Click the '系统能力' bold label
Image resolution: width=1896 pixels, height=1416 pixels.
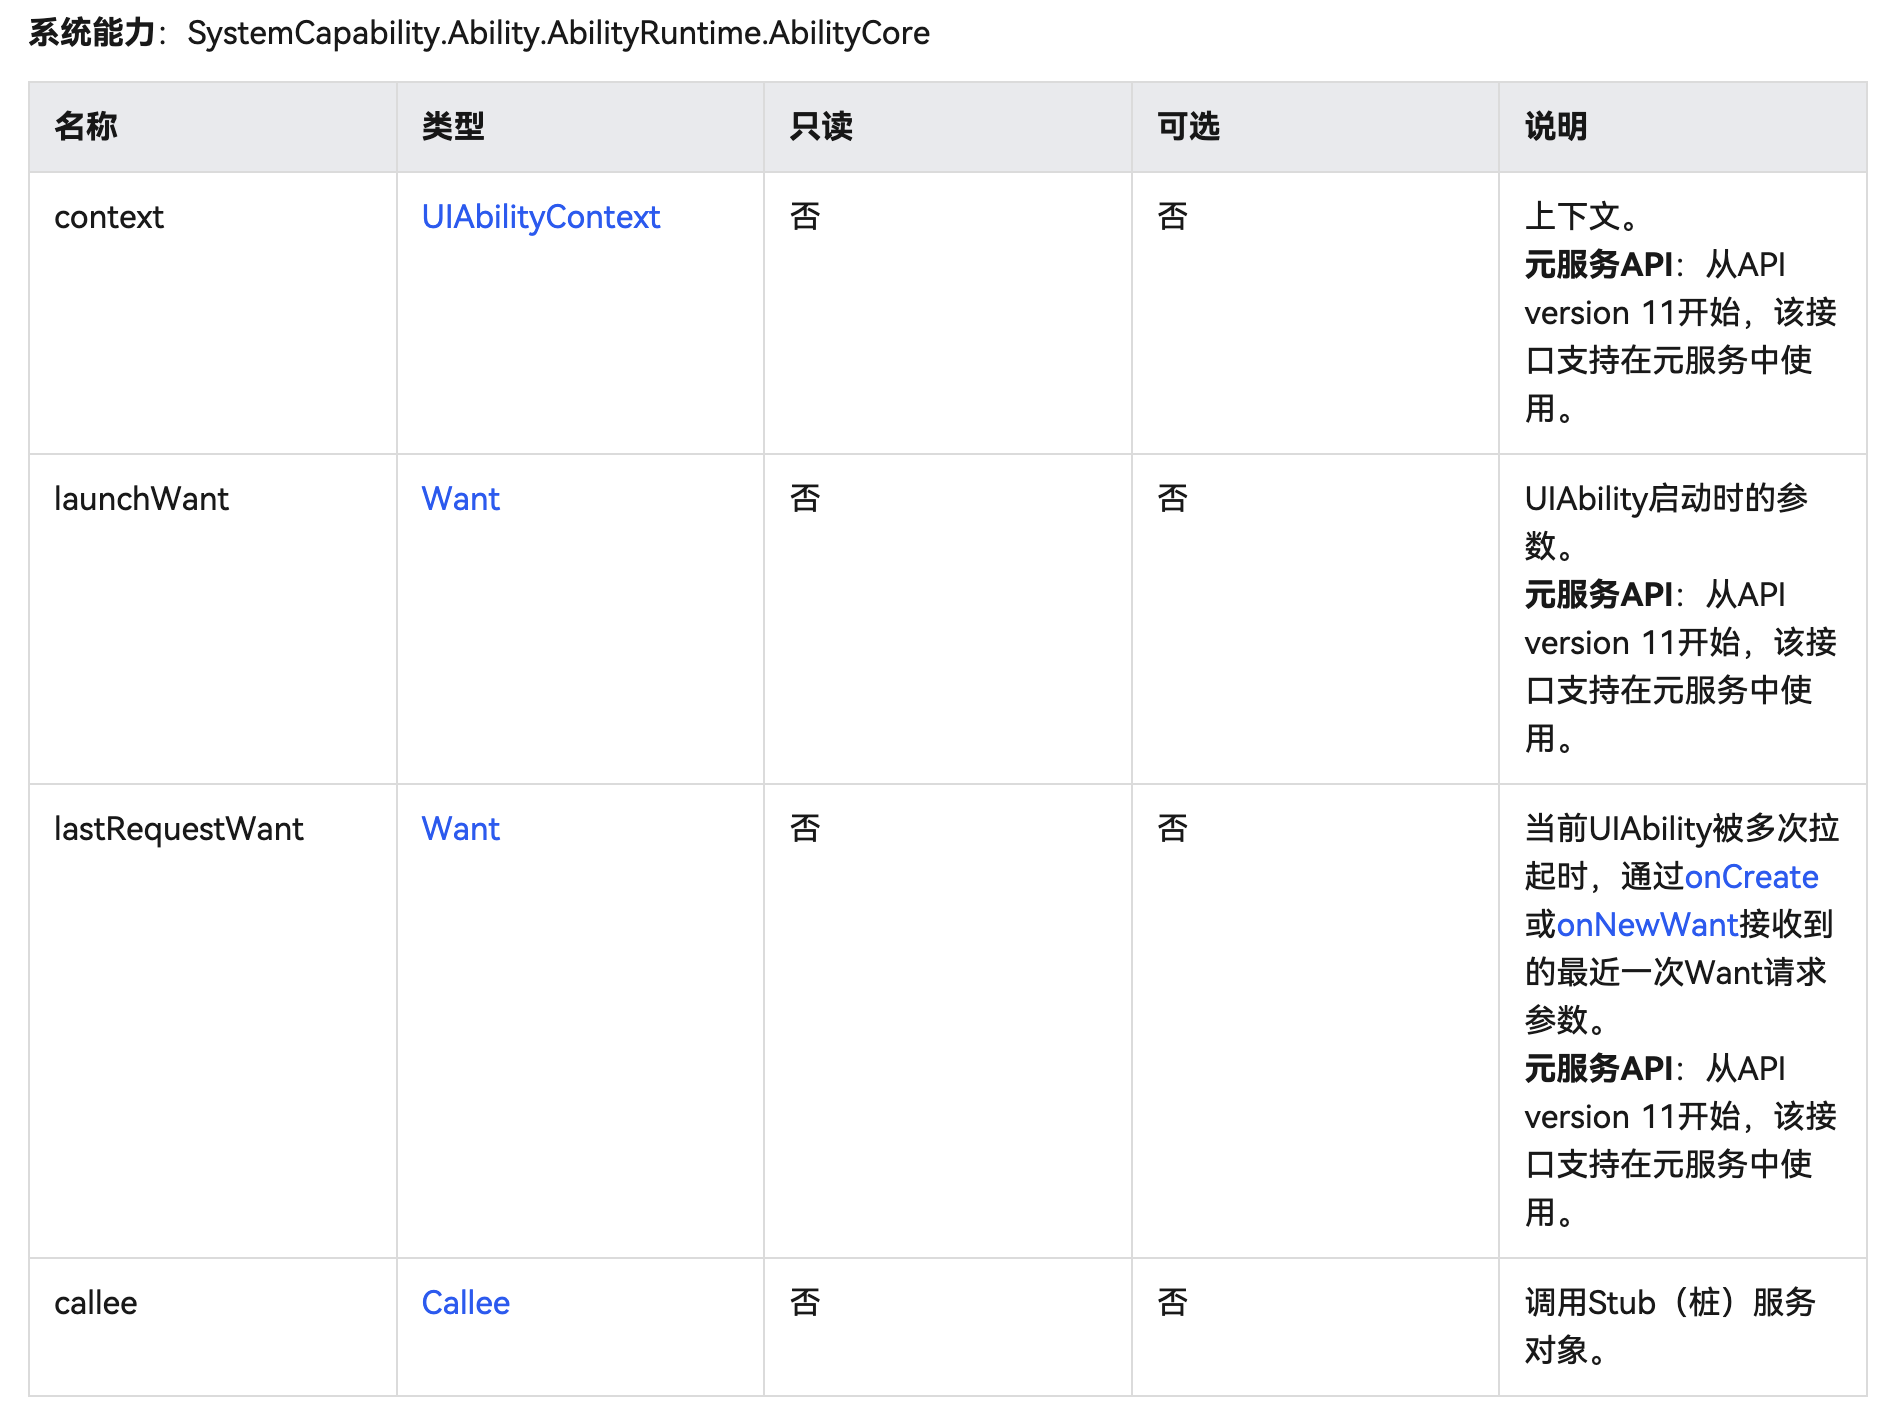[x=92, y=33]
